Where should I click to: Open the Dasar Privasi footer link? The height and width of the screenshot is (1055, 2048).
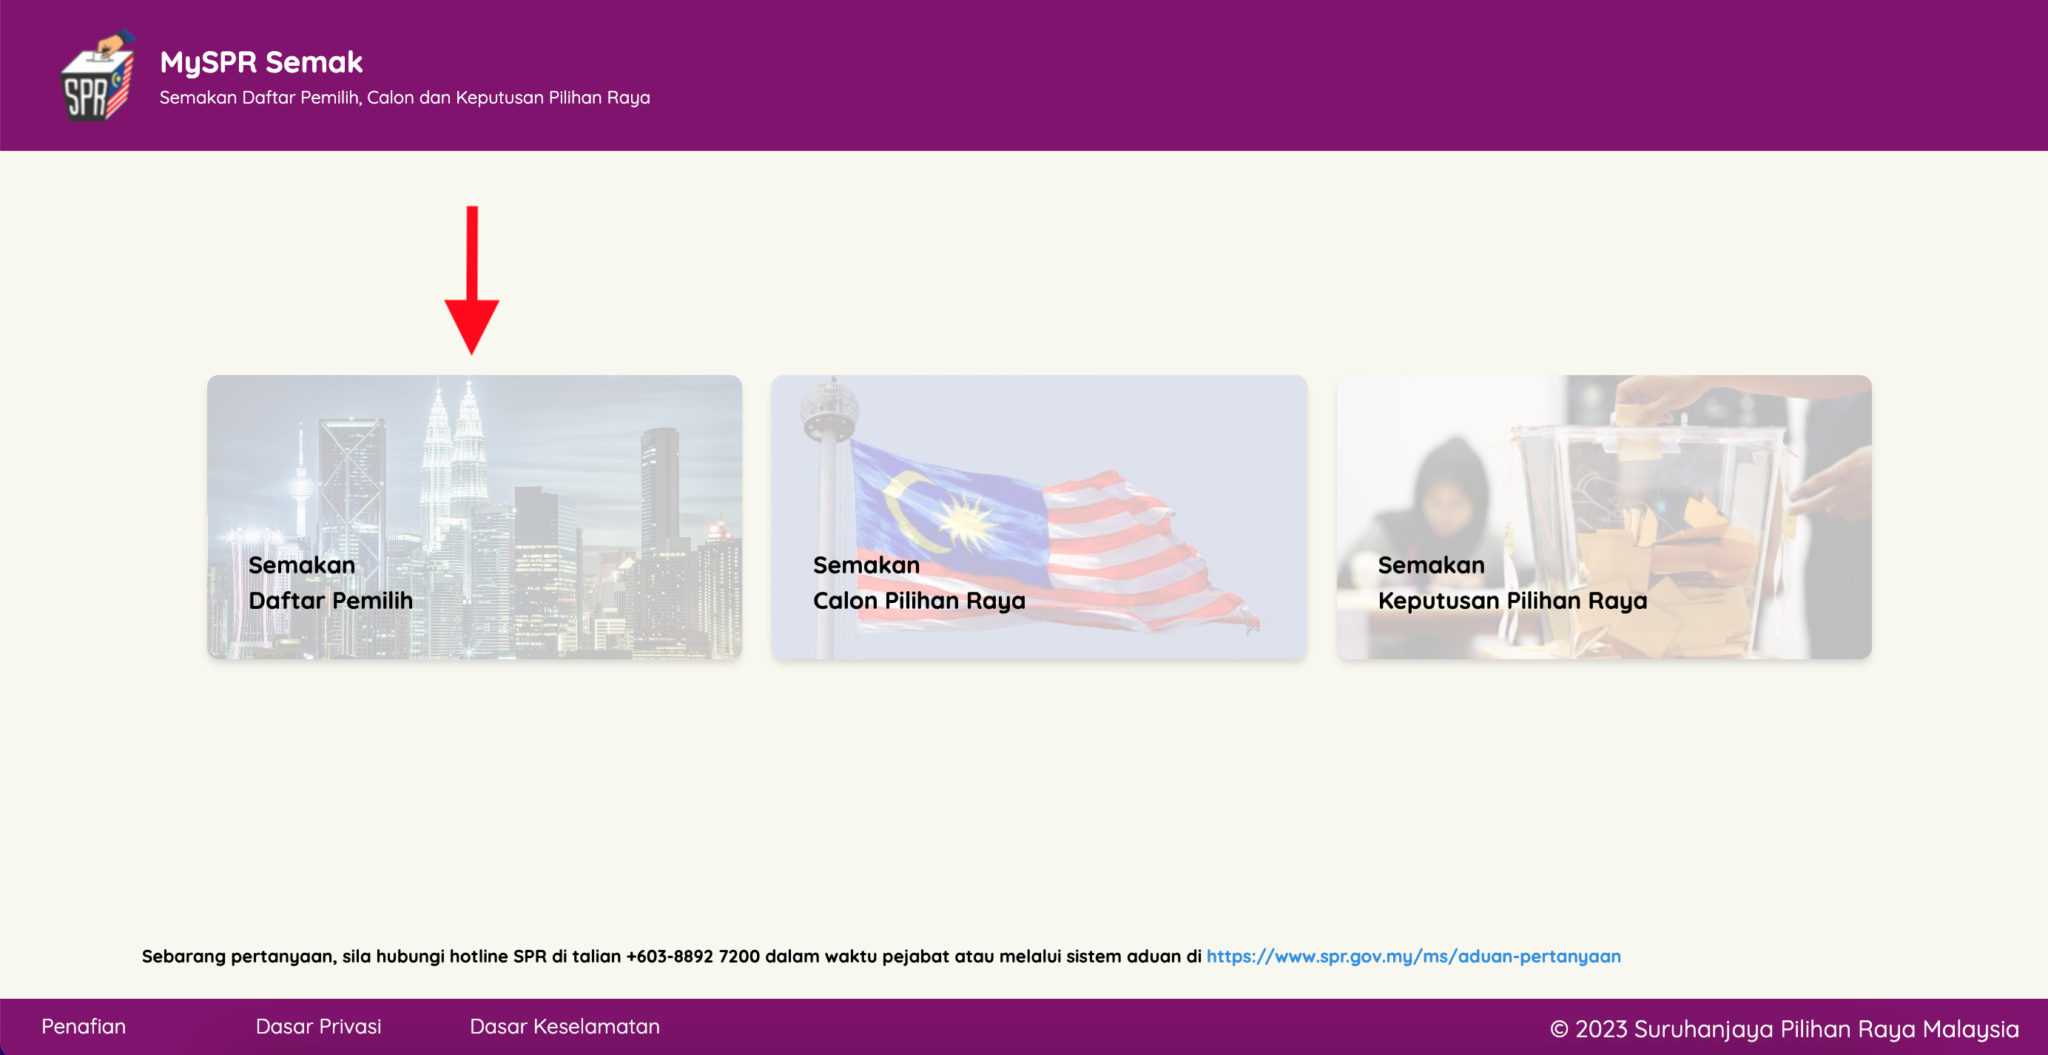[318, 1027]
